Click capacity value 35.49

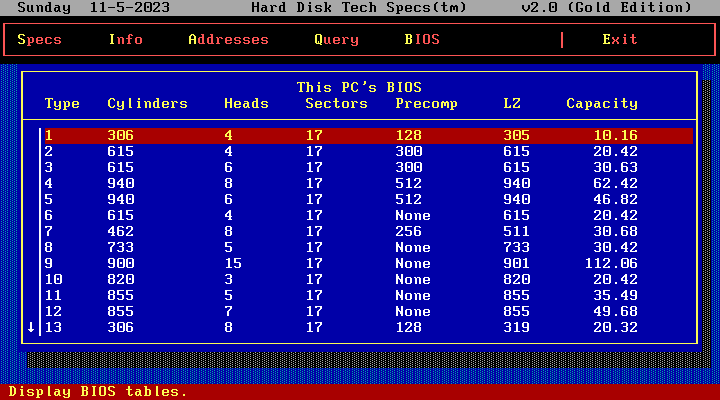tap(615, 295)
